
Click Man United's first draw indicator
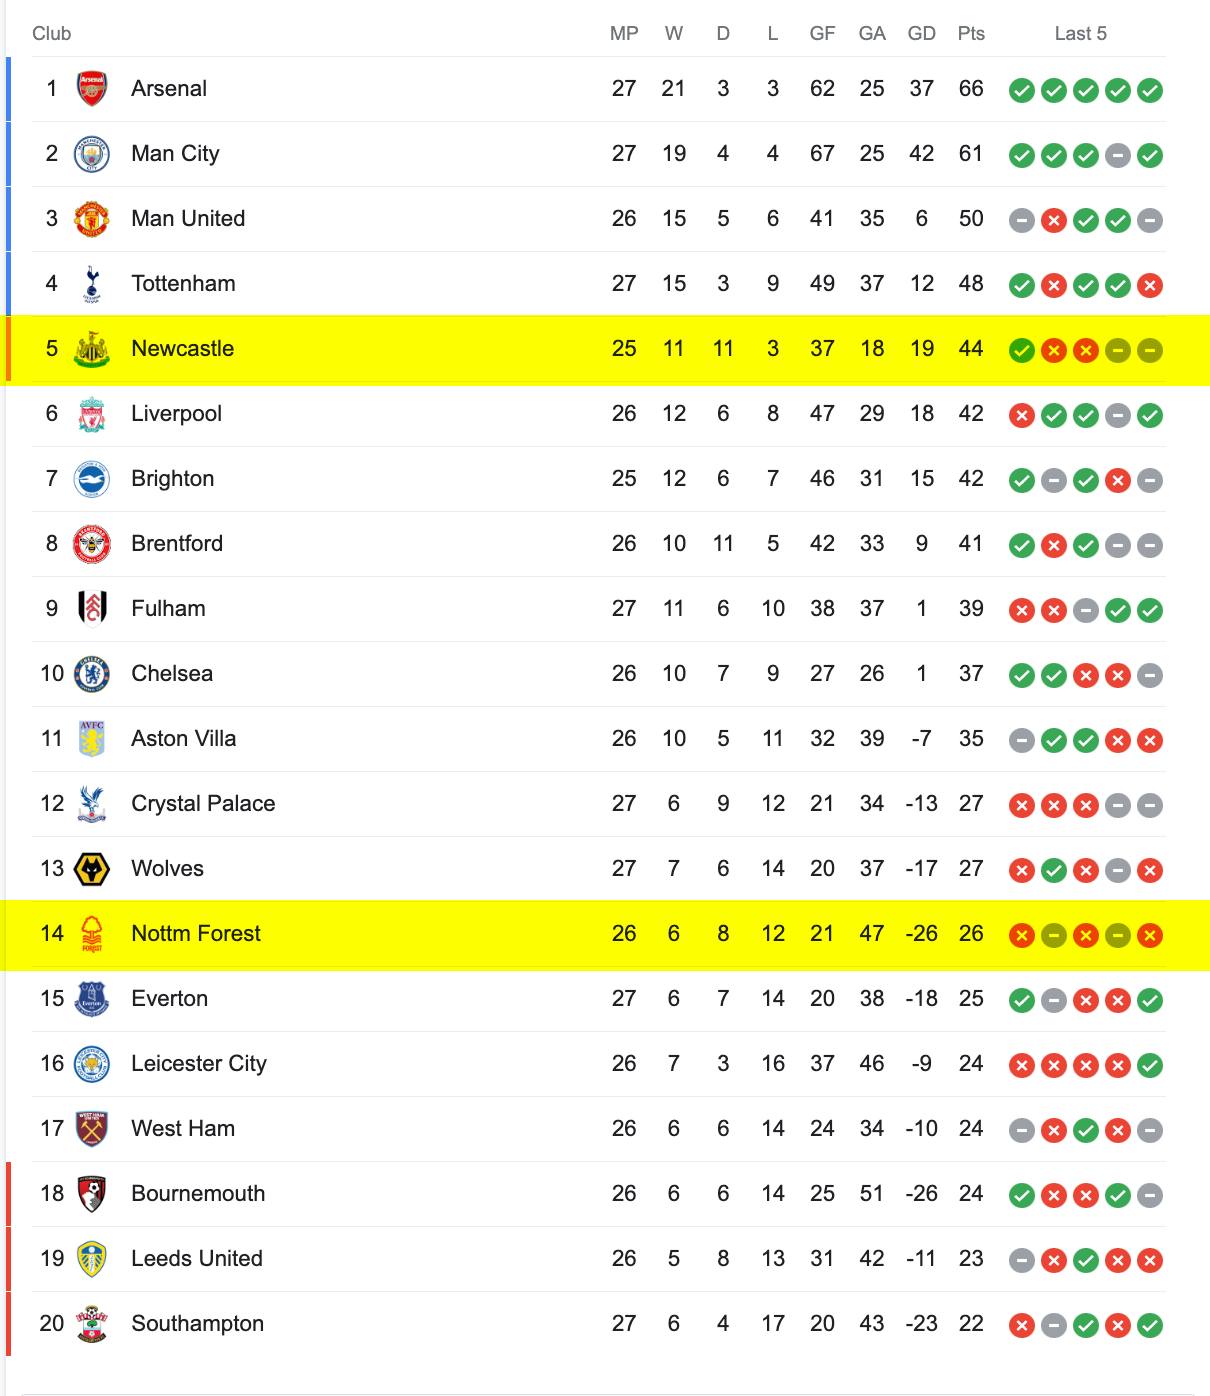[x=1021, y=221]
